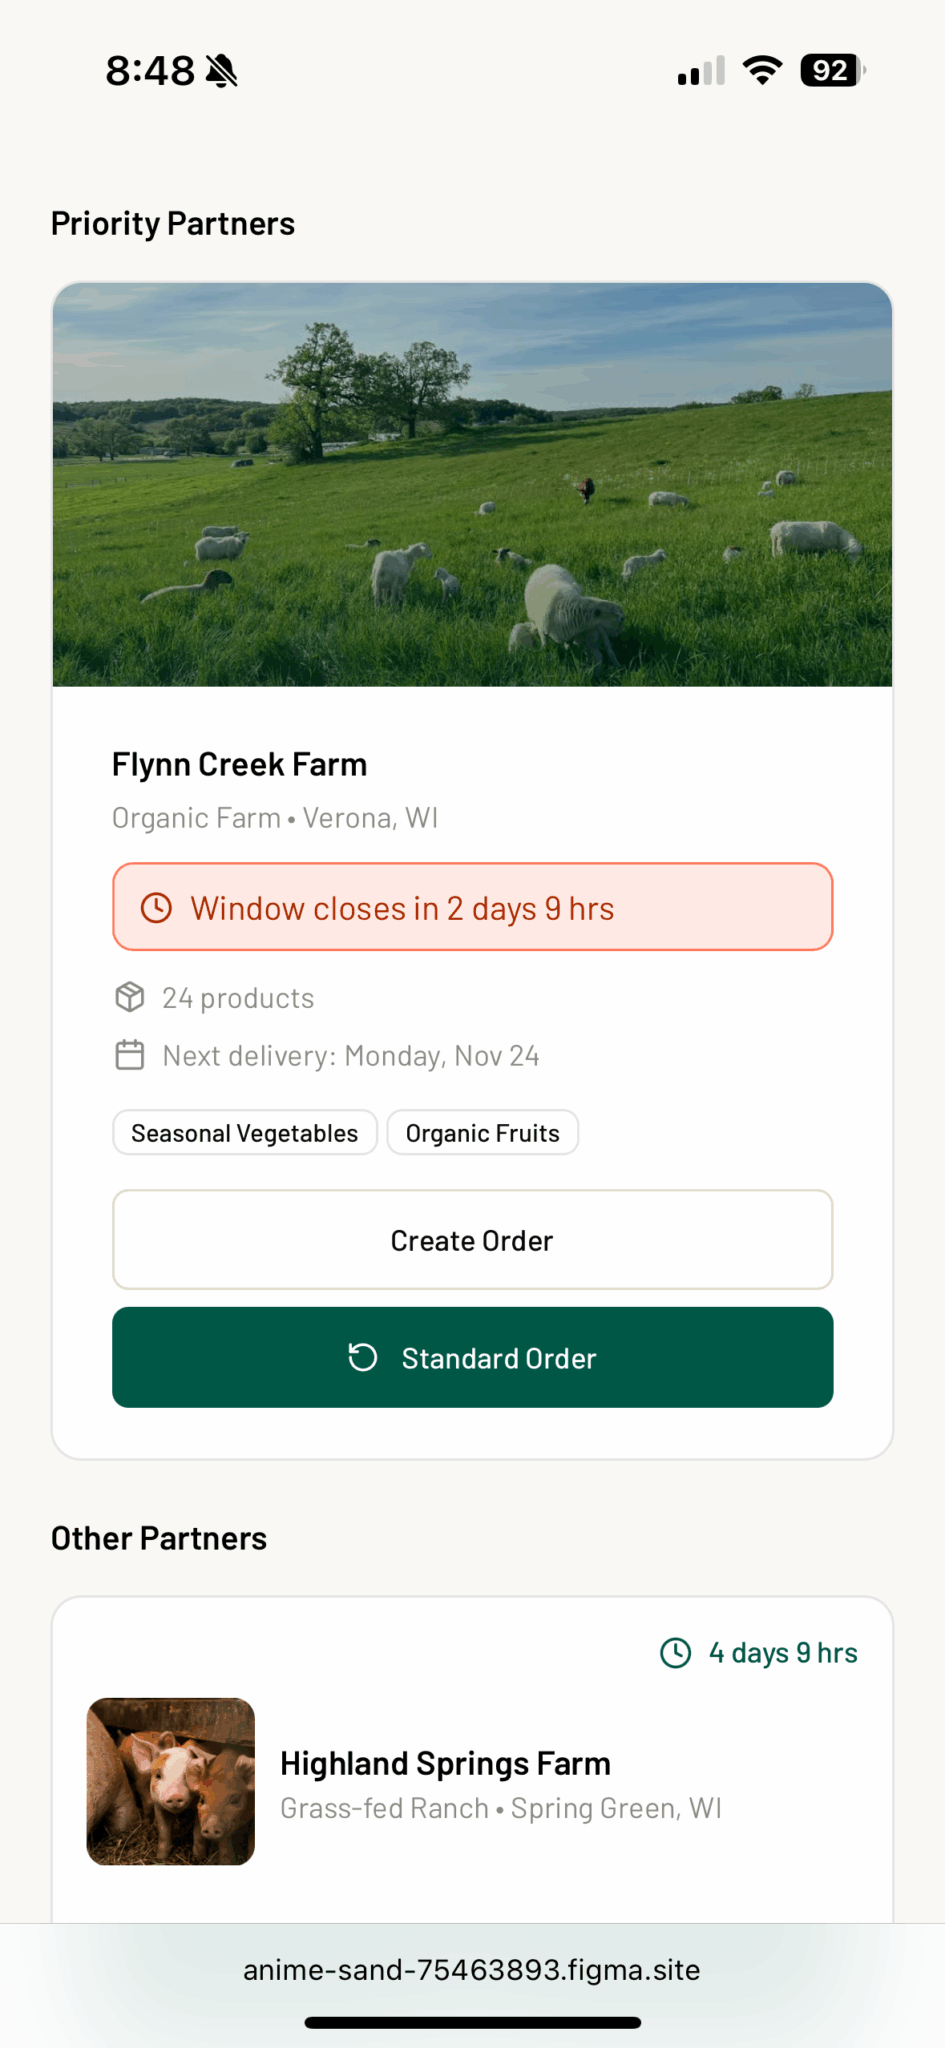This screenshot has width=945, height=2048.
Task: Tap the Highland Springs Farm name
Action: [x=445, y=1763]
